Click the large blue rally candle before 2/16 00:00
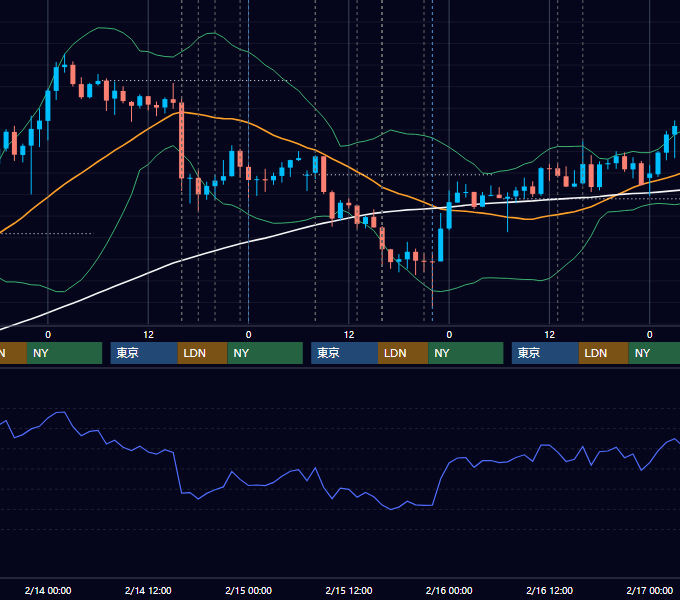Viewport: 680px width, 600px height. click(441, 245)
